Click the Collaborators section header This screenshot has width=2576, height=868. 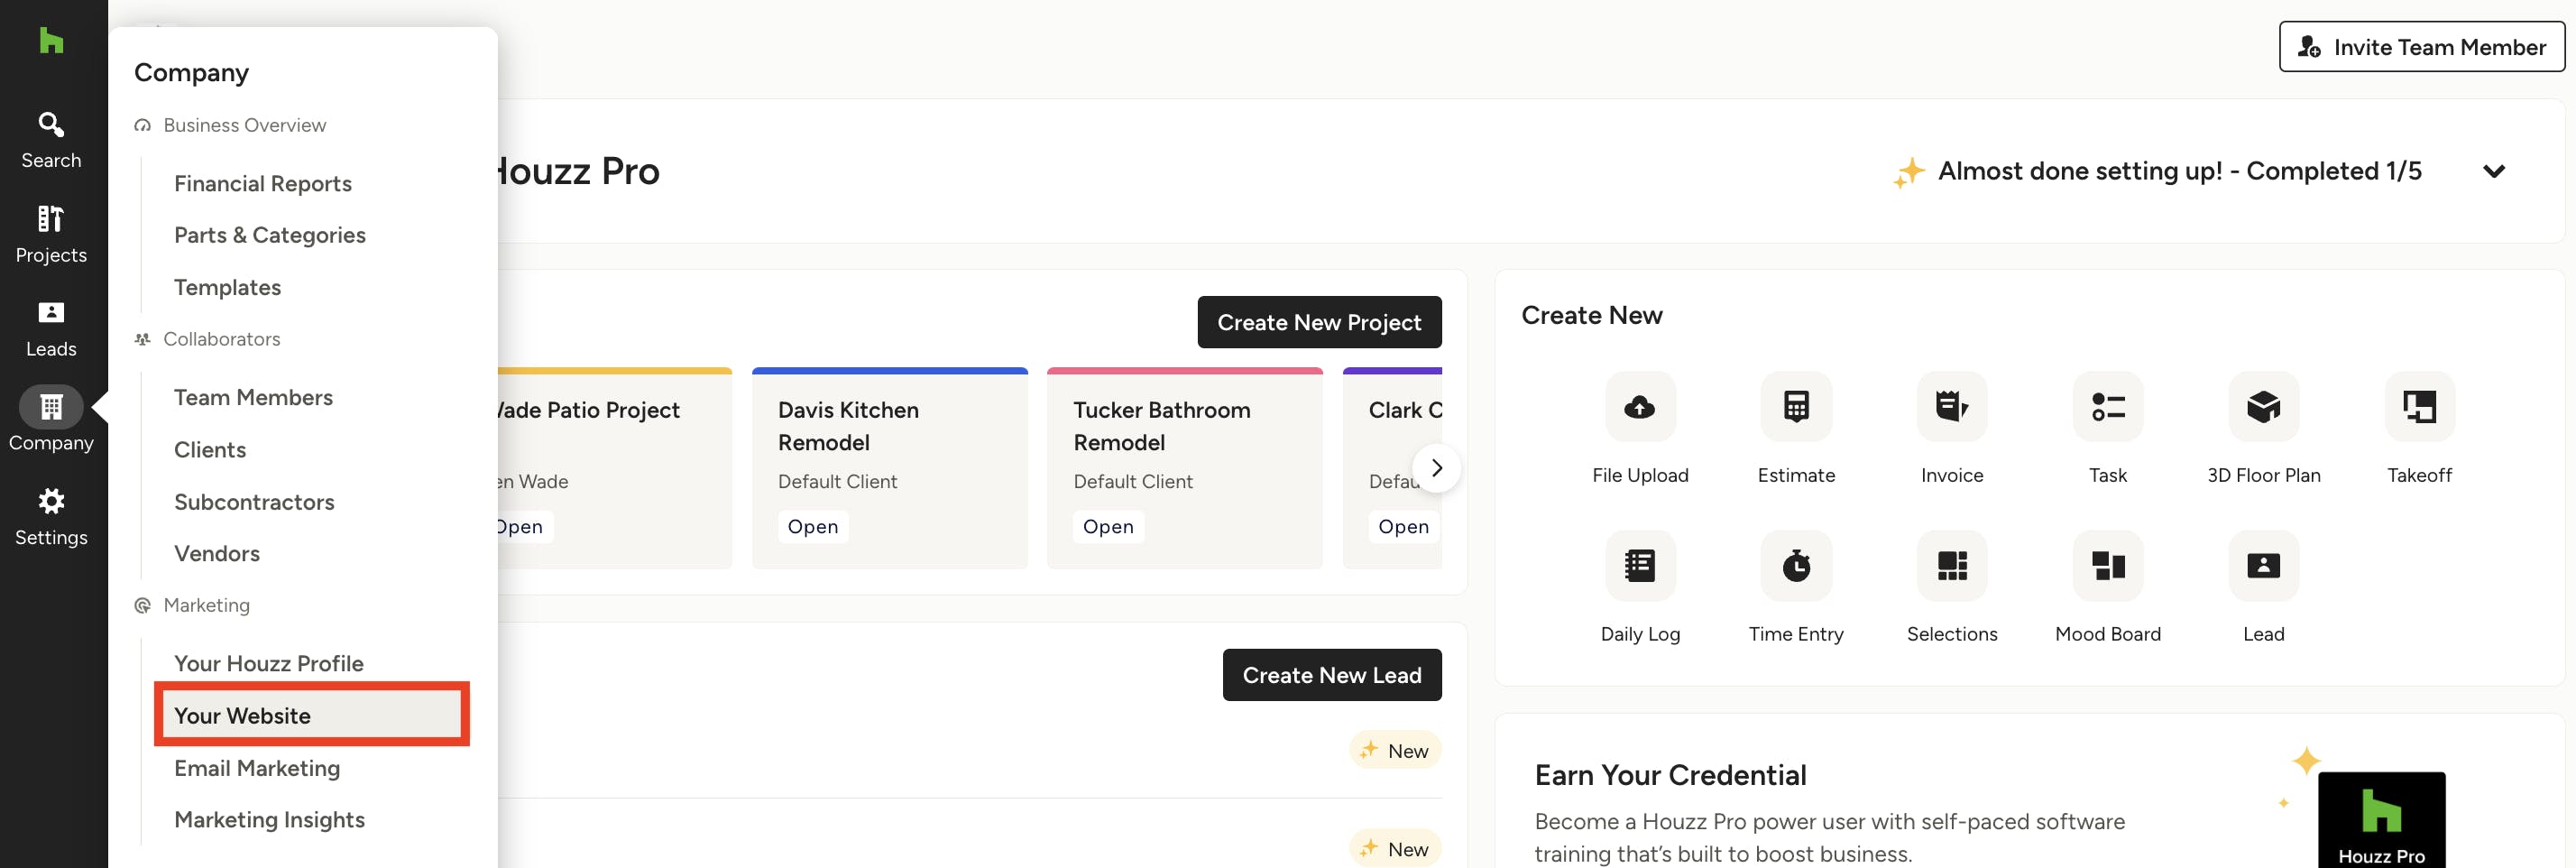[207, 339]
